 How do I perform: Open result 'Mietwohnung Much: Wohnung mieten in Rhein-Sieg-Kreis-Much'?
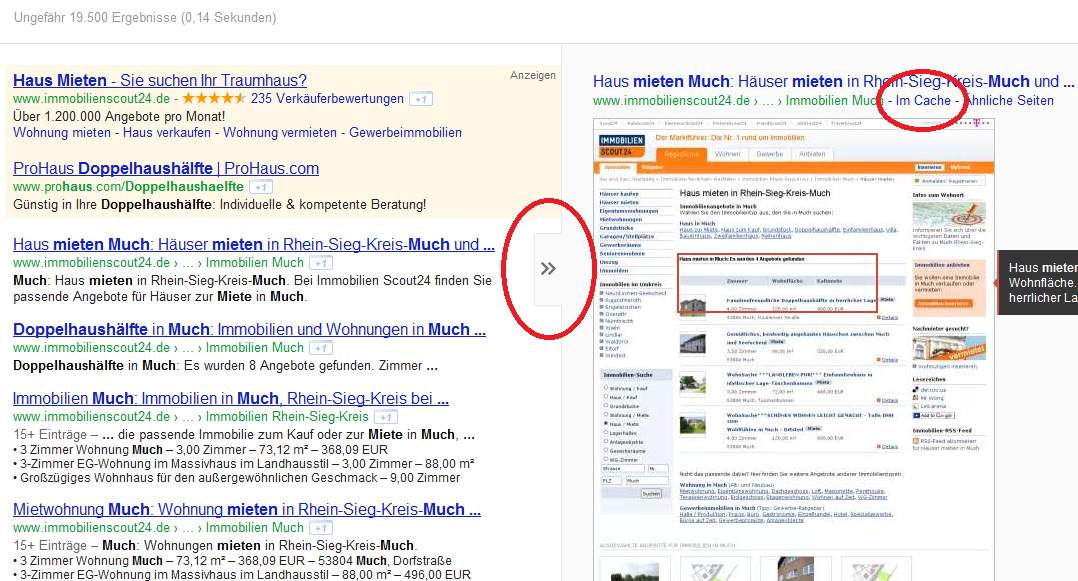[247, 510]
